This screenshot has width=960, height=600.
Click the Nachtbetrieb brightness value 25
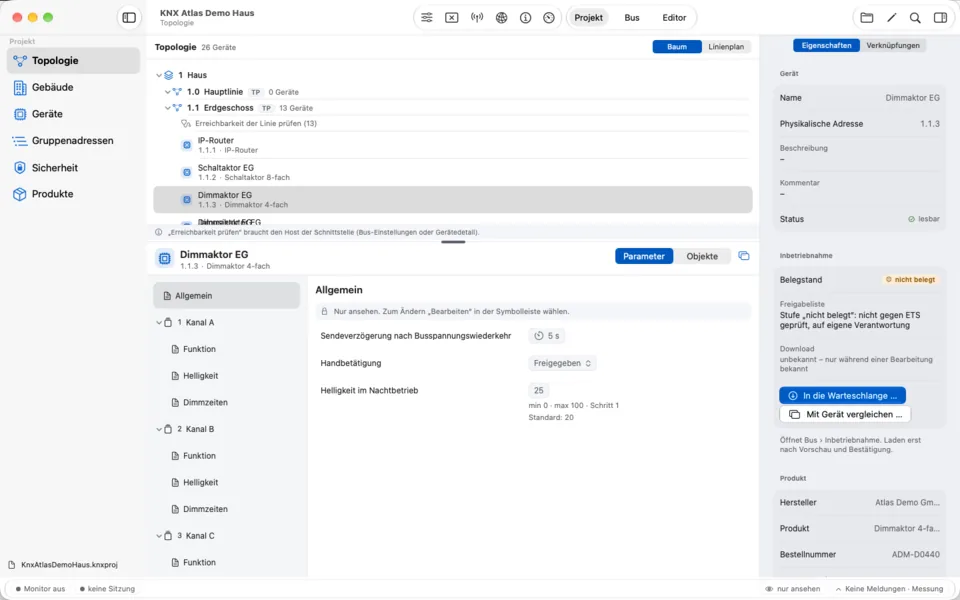[x=539, y=390]
